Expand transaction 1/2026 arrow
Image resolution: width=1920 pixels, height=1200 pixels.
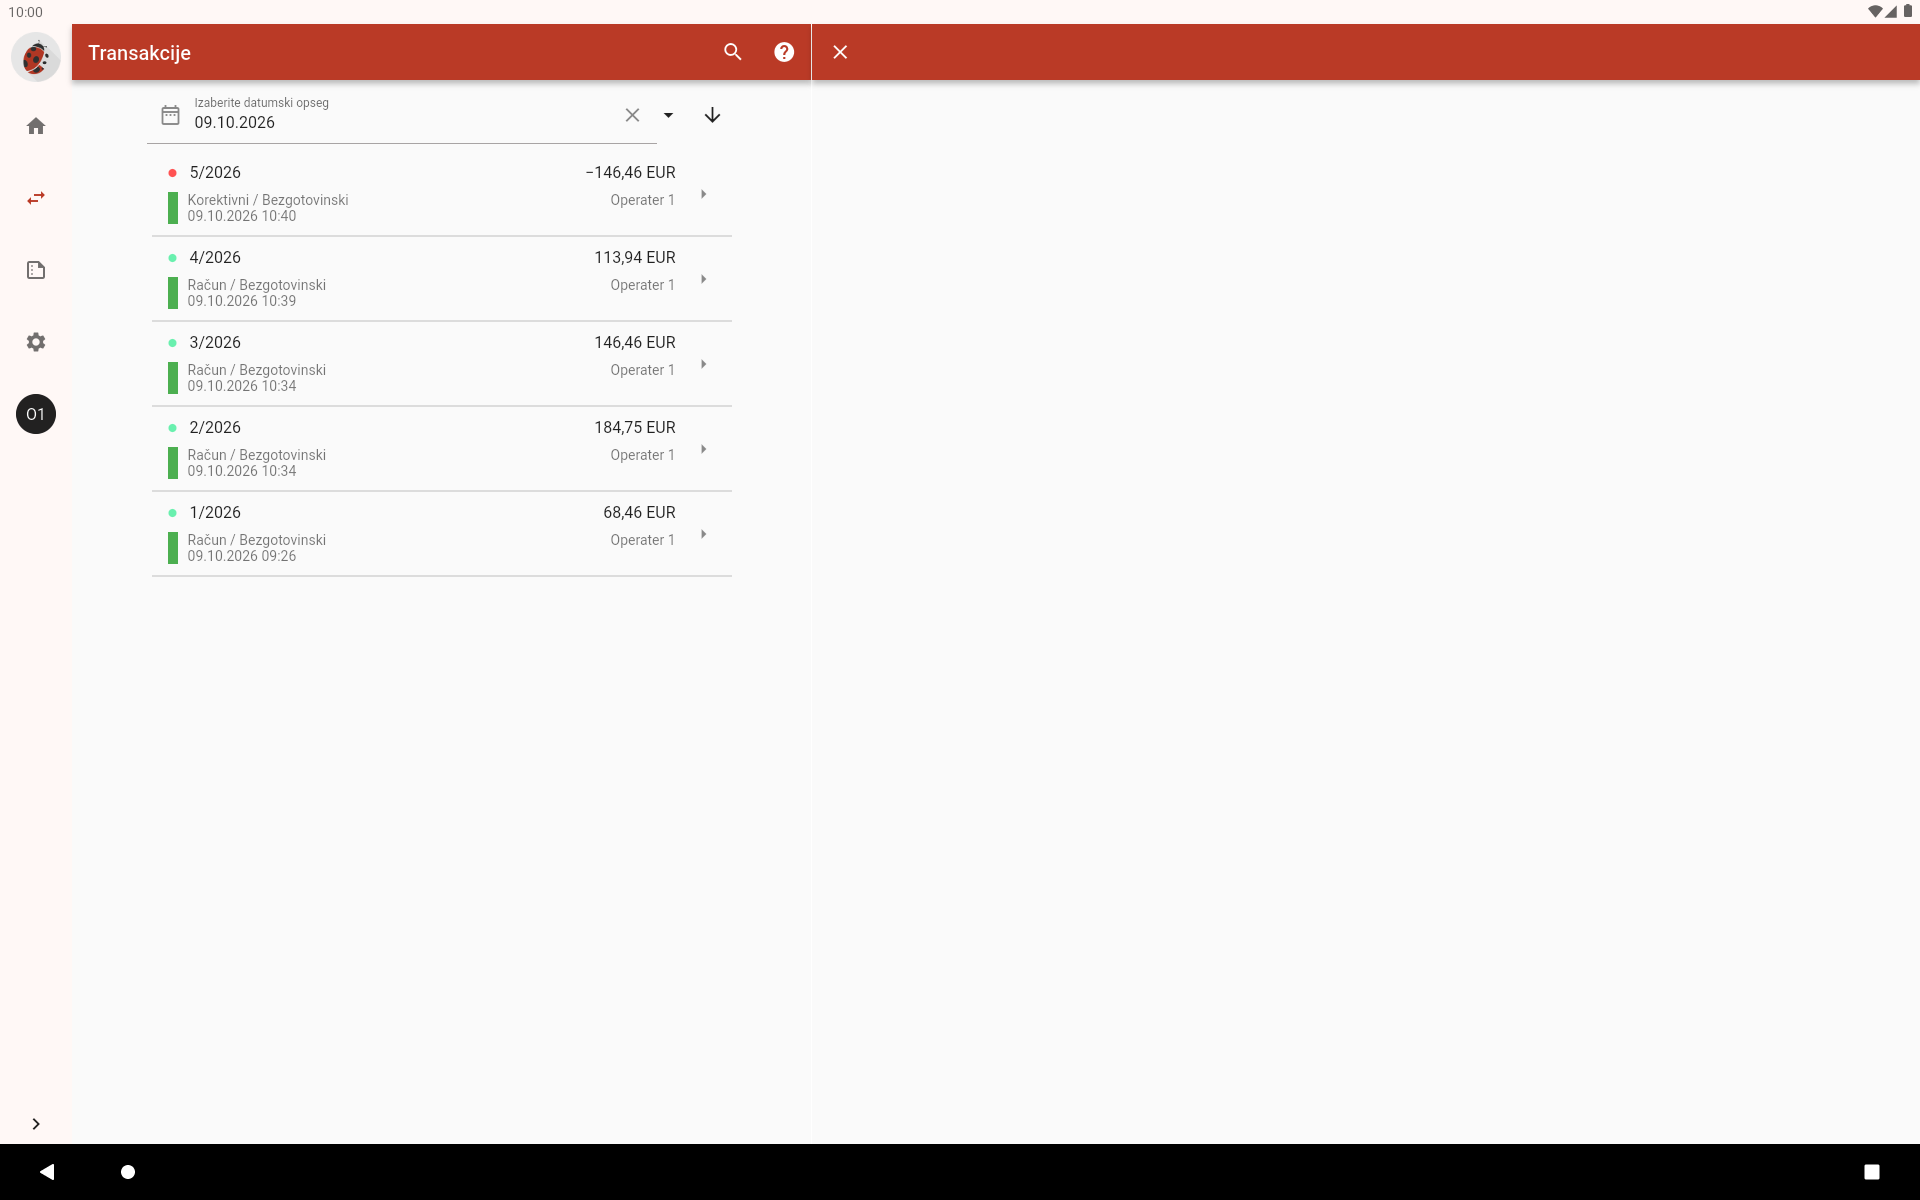coord(704,534)
